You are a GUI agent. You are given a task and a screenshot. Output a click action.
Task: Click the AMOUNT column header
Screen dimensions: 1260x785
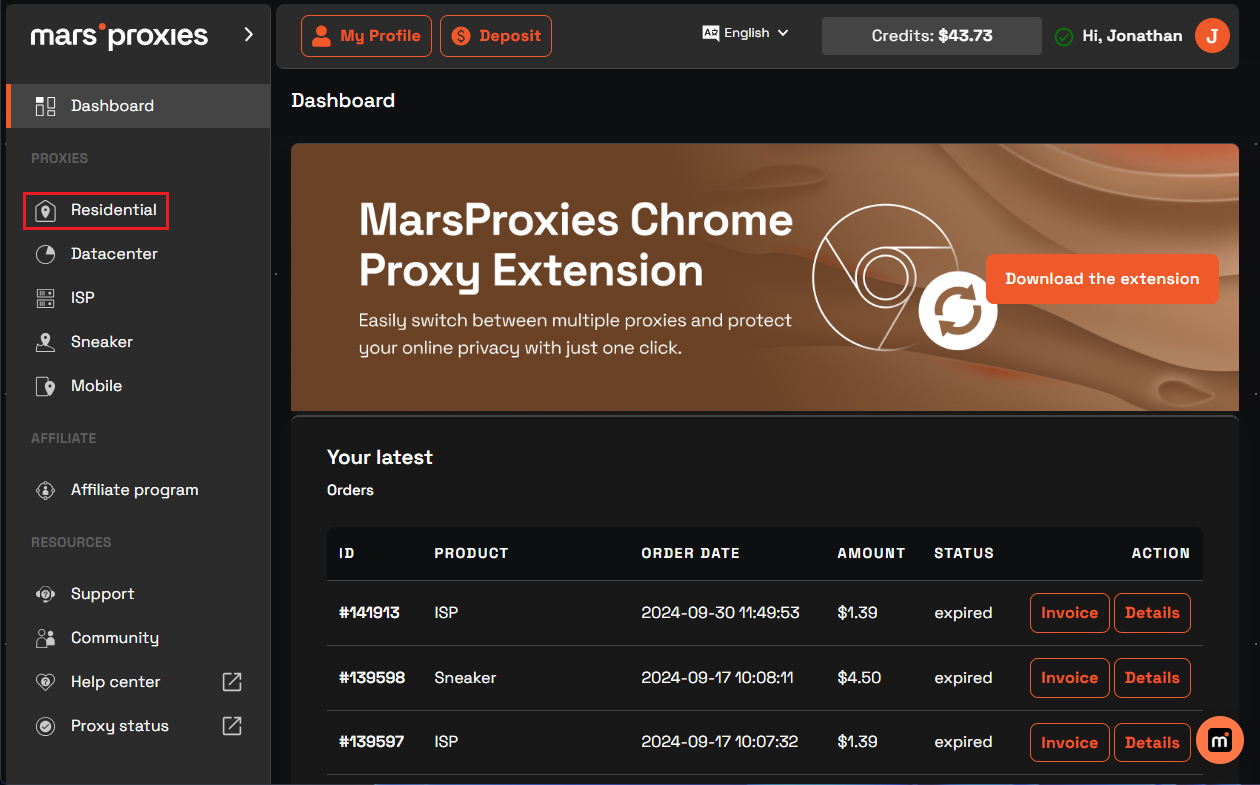click(871, 553)
